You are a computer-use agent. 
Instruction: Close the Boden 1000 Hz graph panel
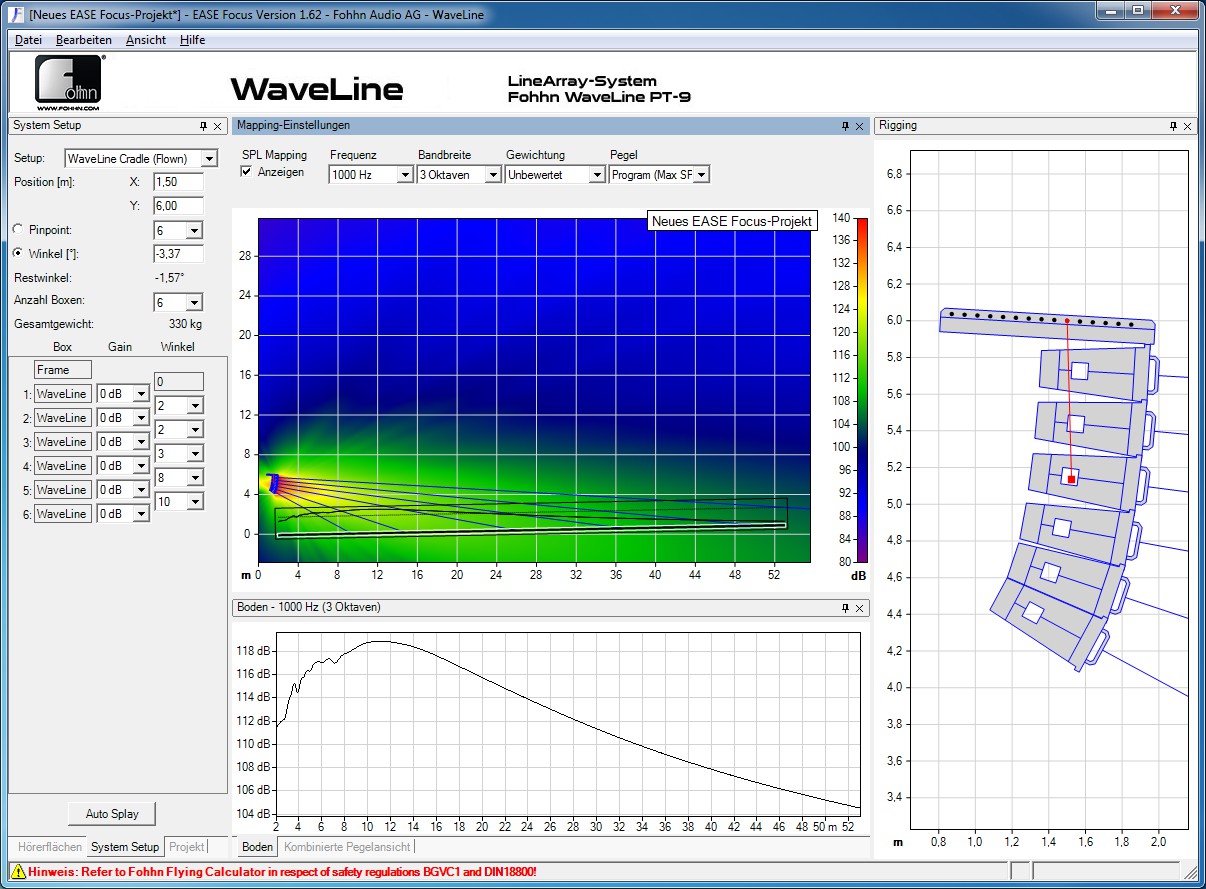(x=860, y=608)
